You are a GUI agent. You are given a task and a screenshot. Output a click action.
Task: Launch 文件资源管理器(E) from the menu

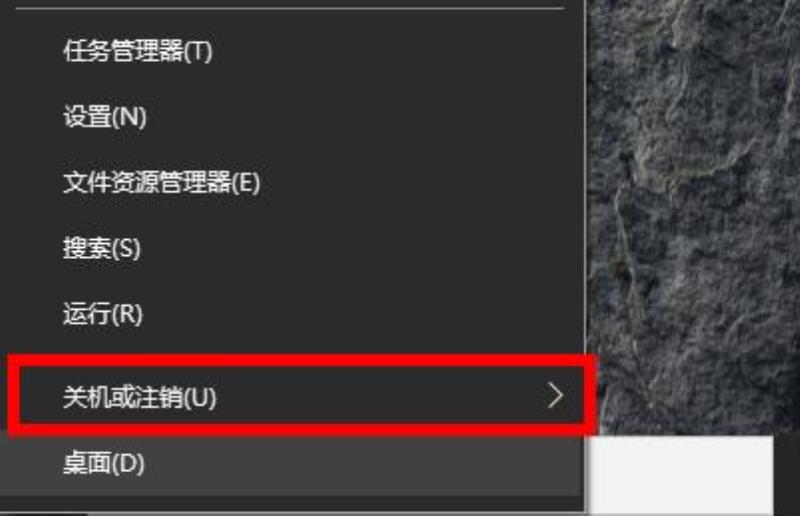click(292, 183)
